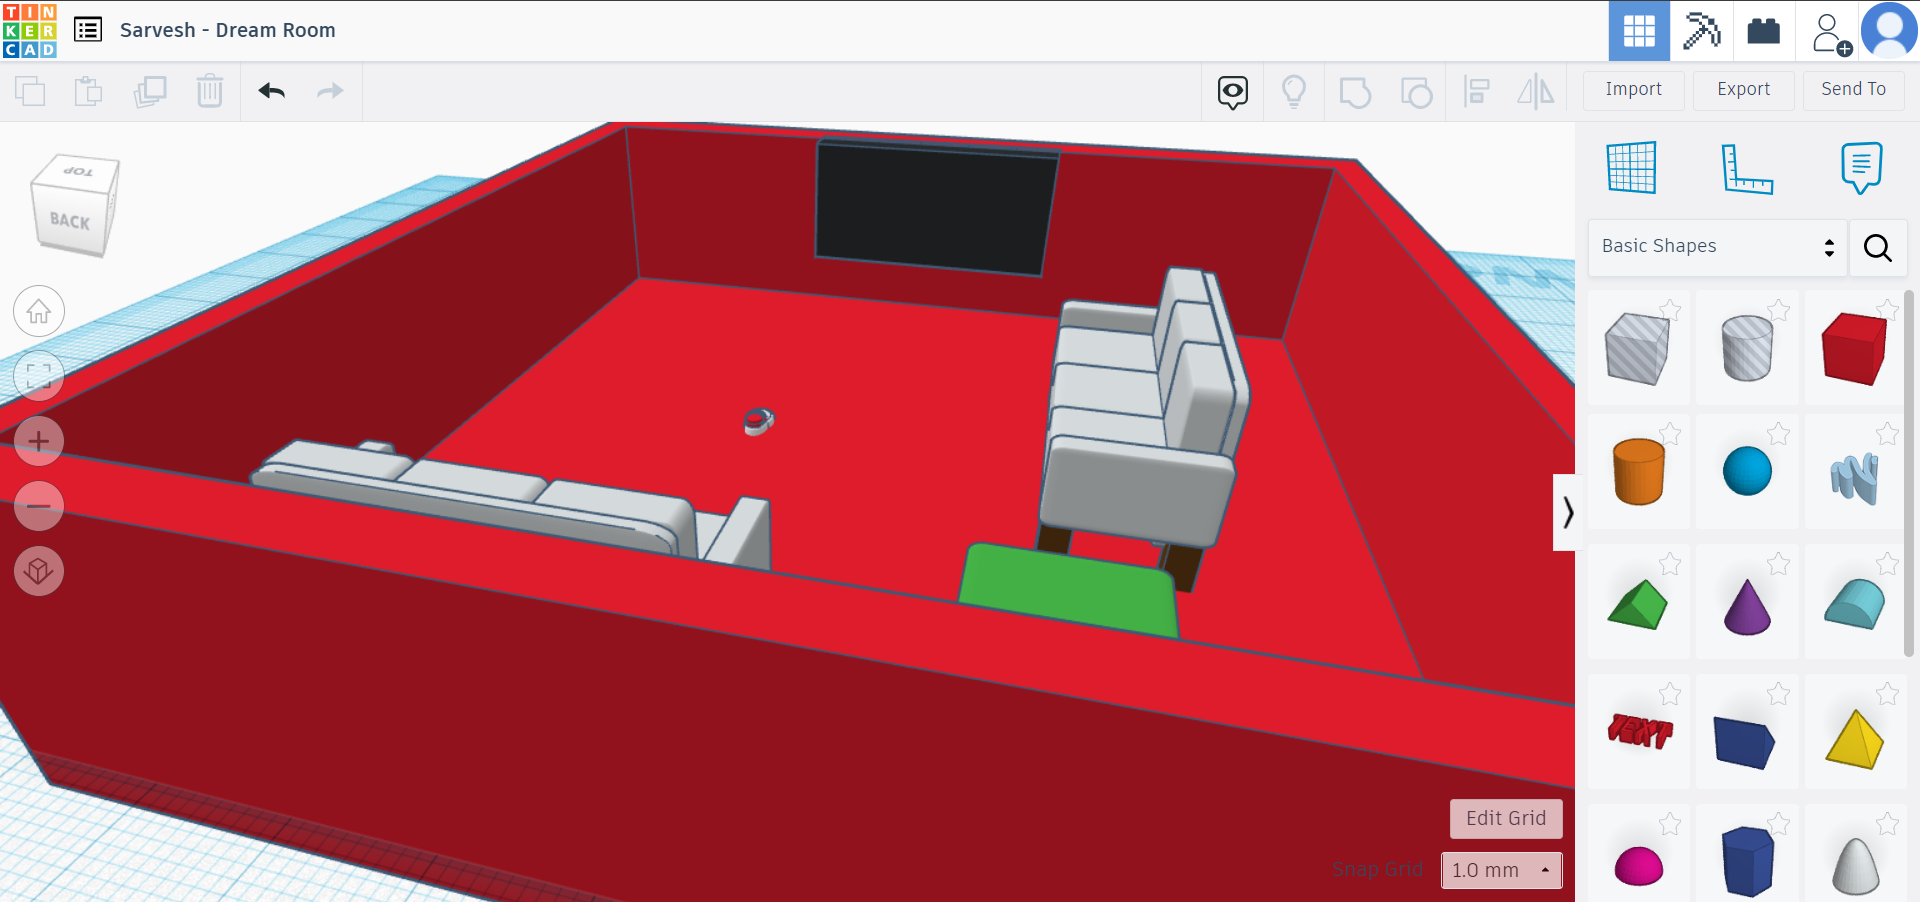Show all hidden objects with the lightbulb icon
This screenshot has height=902, width=1920.
click(x=1294, y=91)
